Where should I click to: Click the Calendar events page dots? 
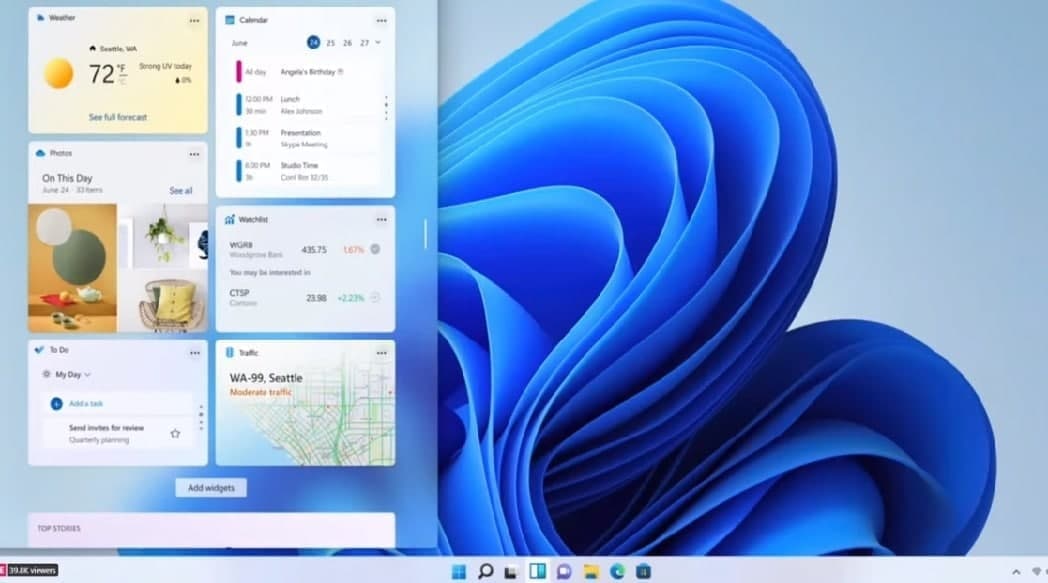click(386, 108)
